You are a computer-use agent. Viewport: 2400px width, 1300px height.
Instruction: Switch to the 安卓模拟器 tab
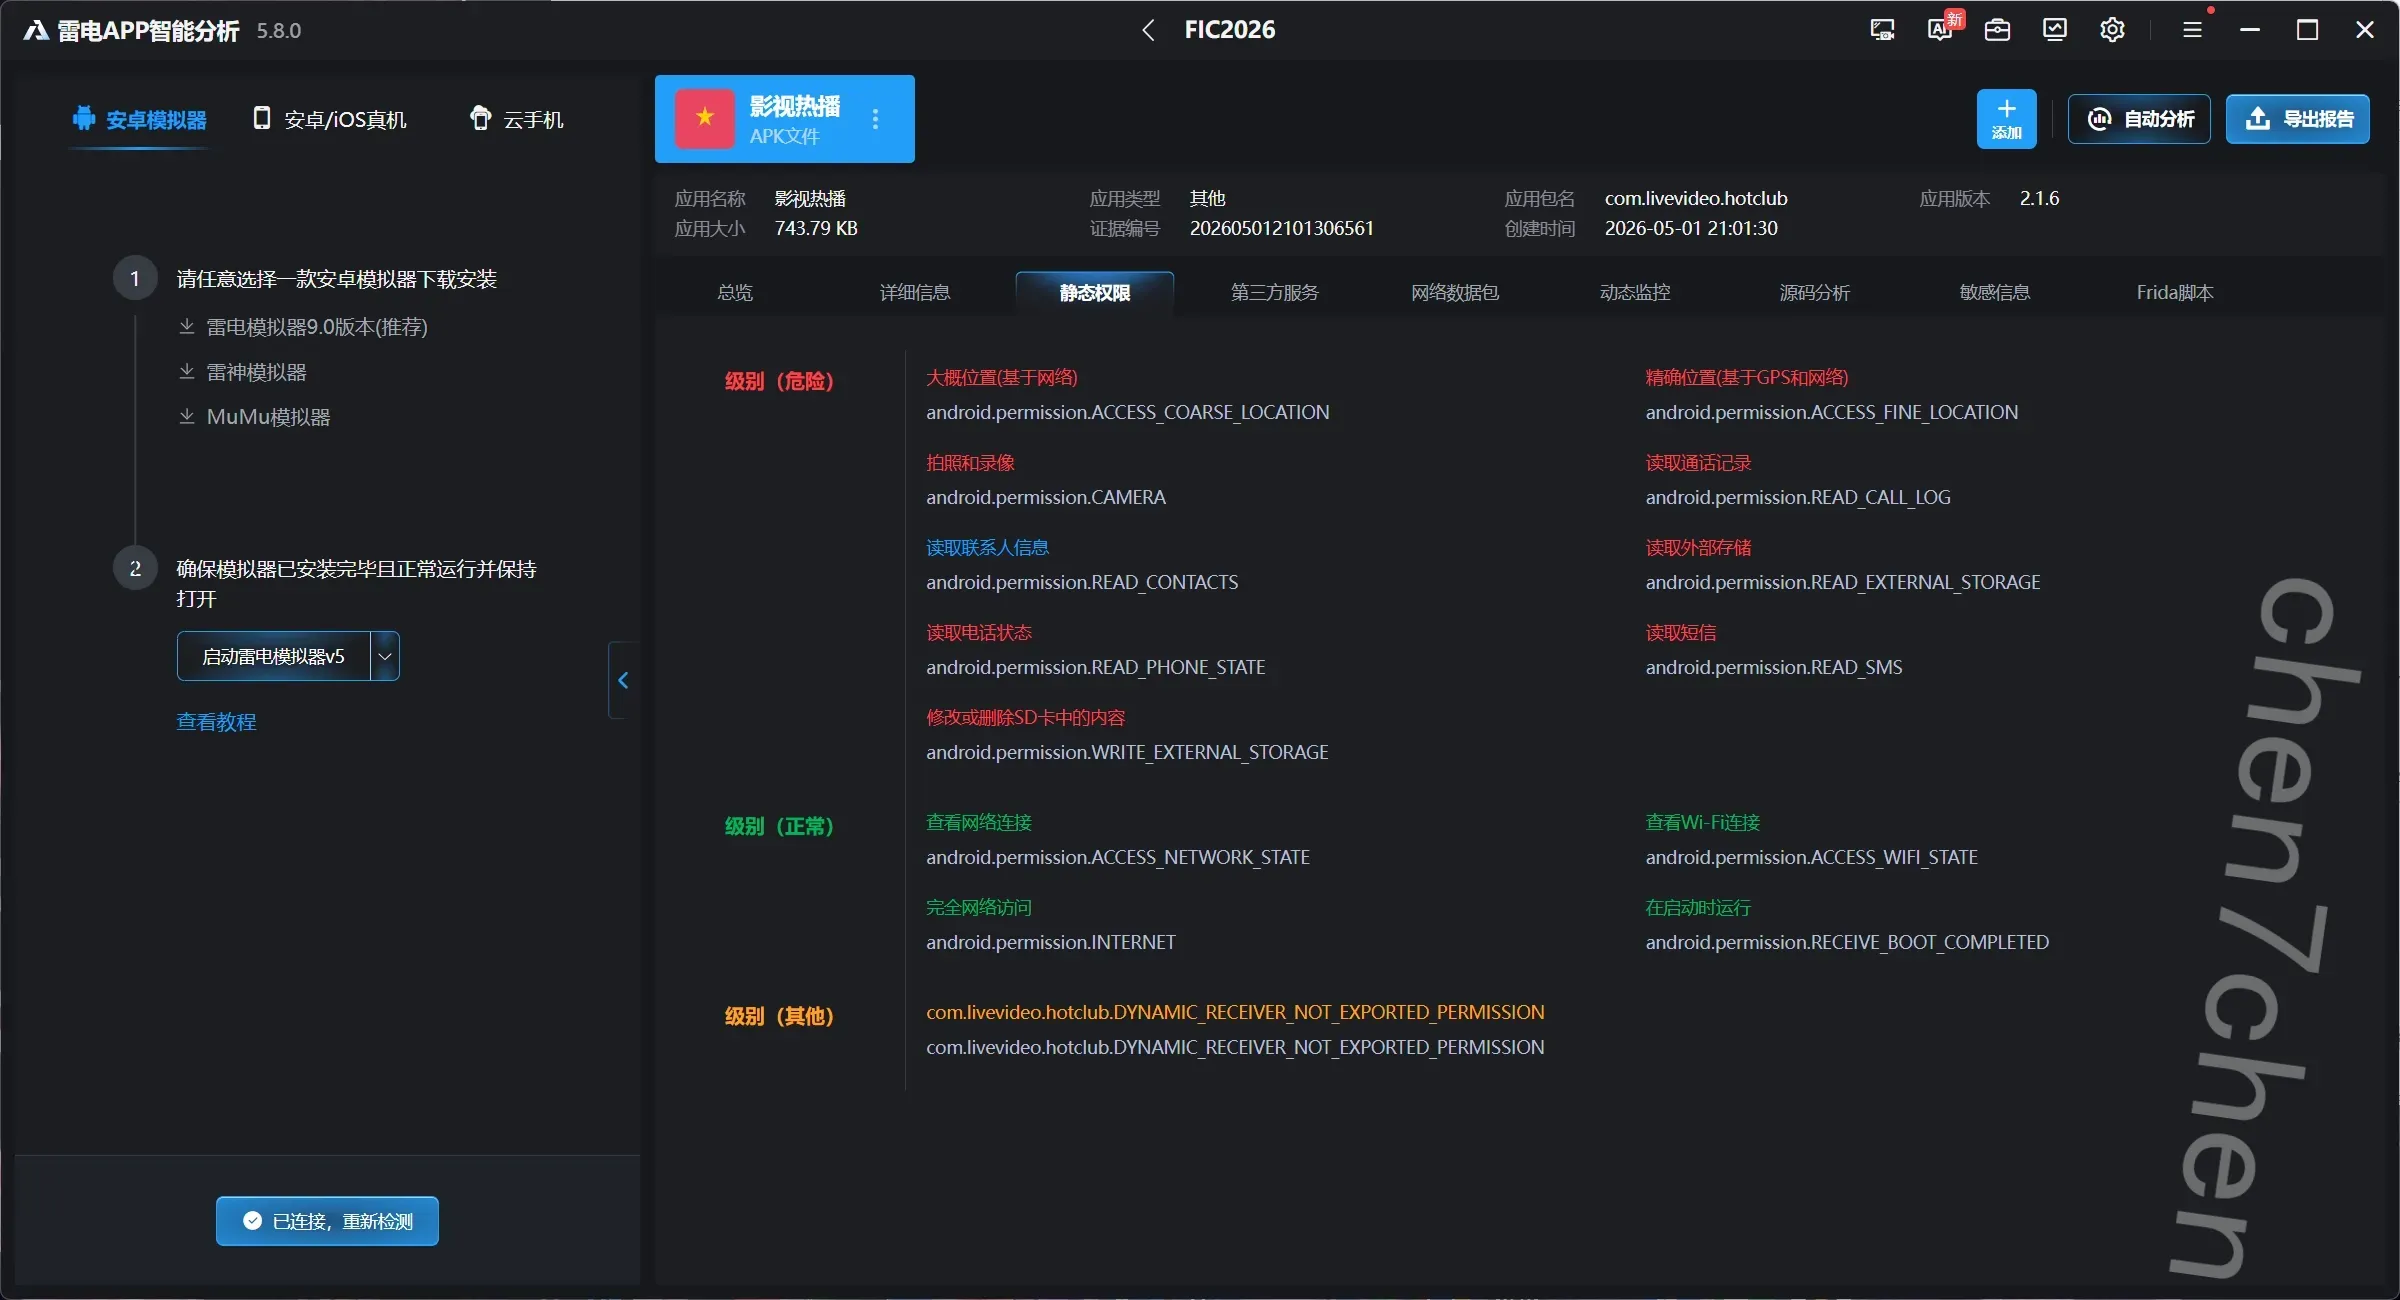tap(140, 120)
